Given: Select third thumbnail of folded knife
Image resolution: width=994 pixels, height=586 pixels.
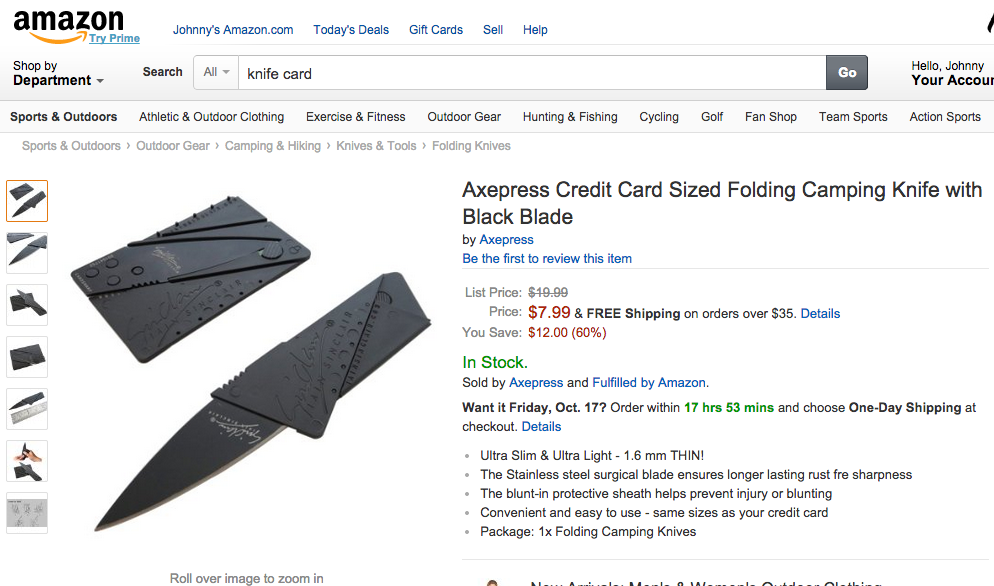Looking at the screenshot, I should 27,305.
